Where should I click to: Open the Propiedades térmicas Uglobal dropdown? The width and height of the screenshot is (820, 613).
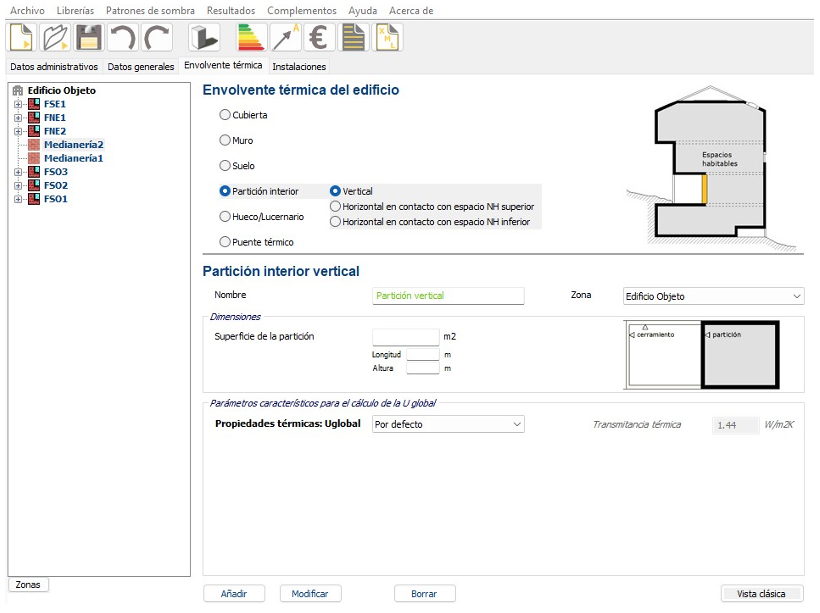pos(447,424)
